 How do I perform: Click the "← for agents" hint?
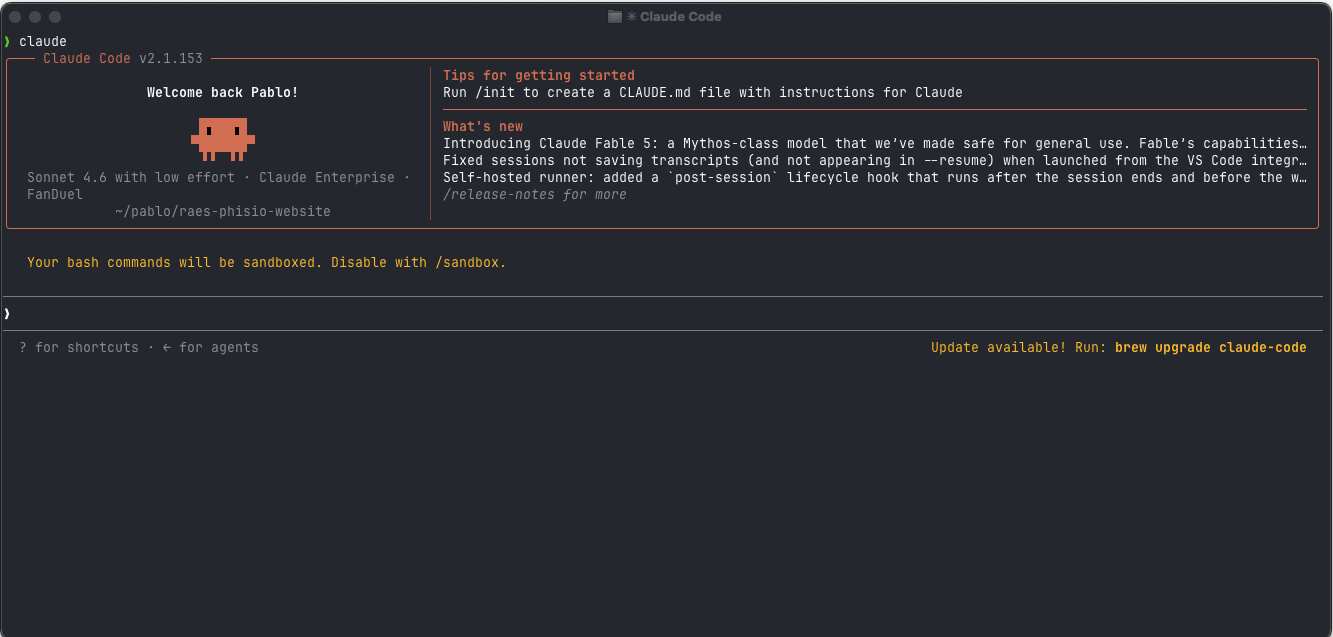click(x=210, y=348)
